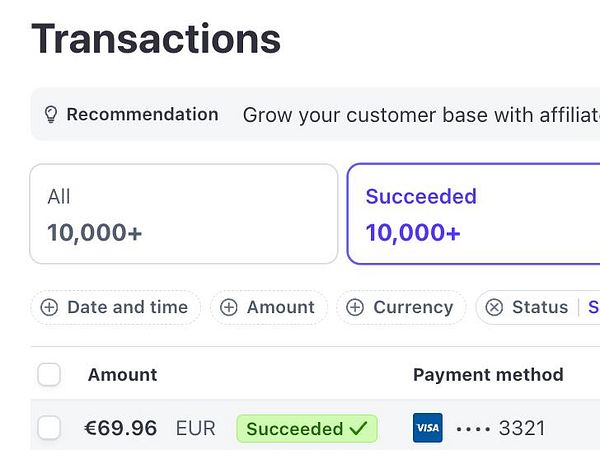This screenshot has width=600, height=450.
Task: Open the Amount filter dropdown
Action: pyautogui.click(x=280, y=308)
